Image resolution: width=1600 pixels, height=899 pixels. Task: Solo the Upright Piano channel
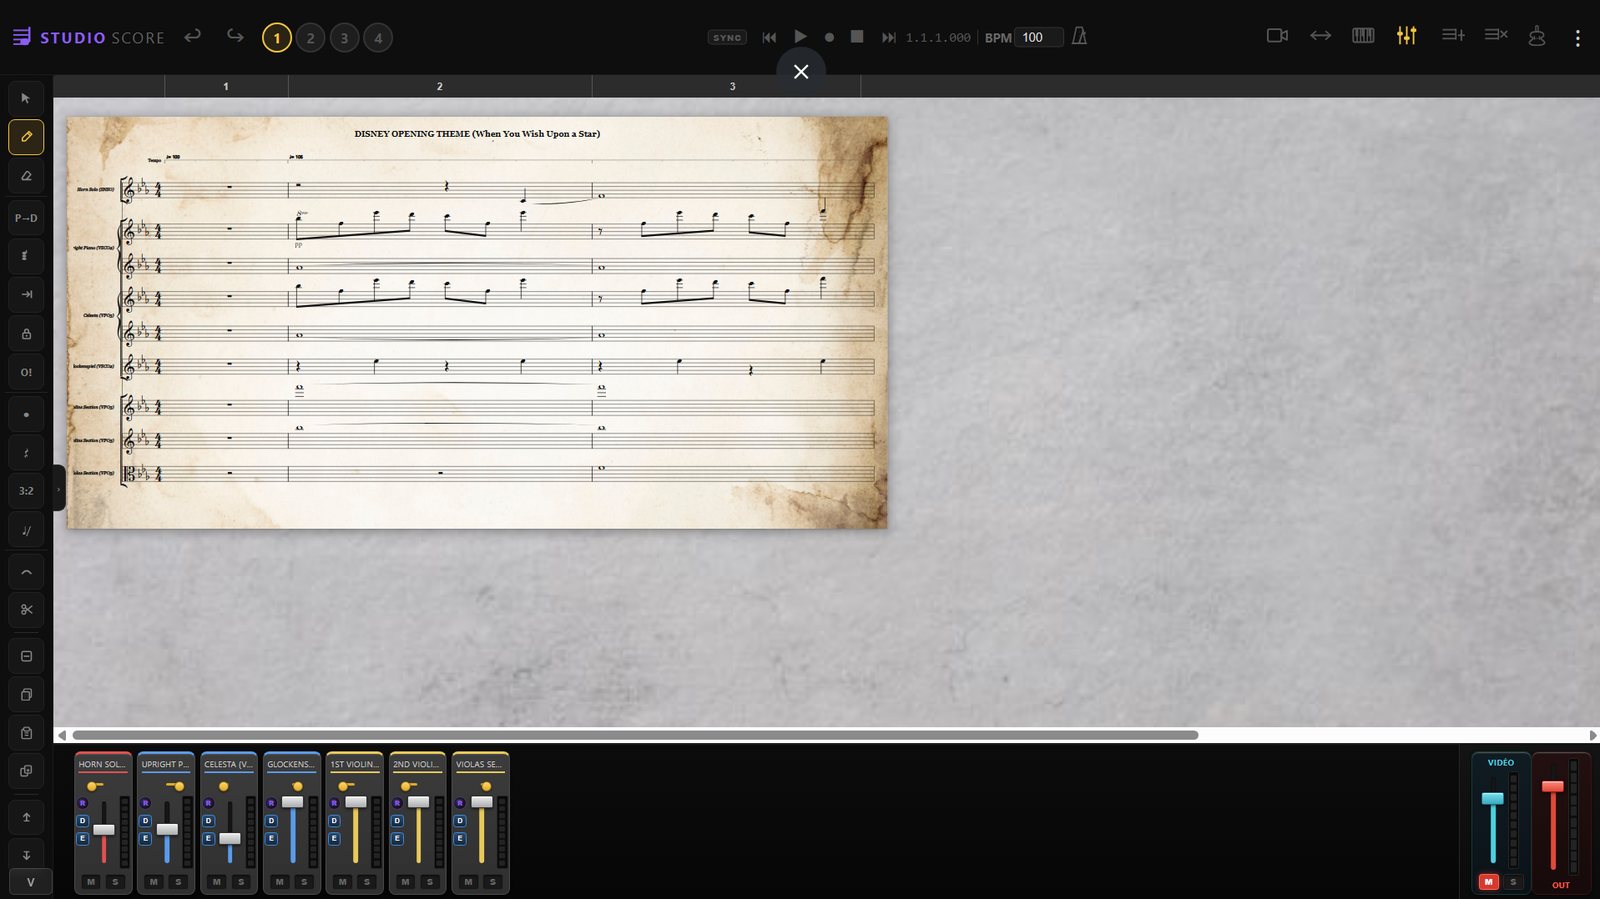tap(178, 881)
